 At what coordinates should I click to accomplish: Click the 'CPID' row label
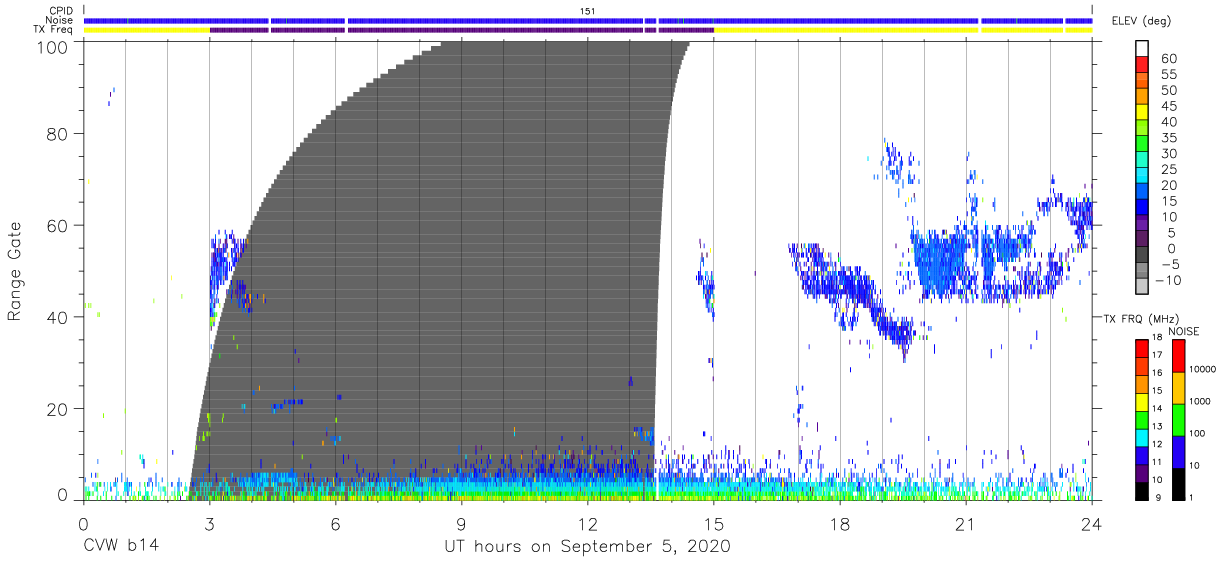point(61,10)
